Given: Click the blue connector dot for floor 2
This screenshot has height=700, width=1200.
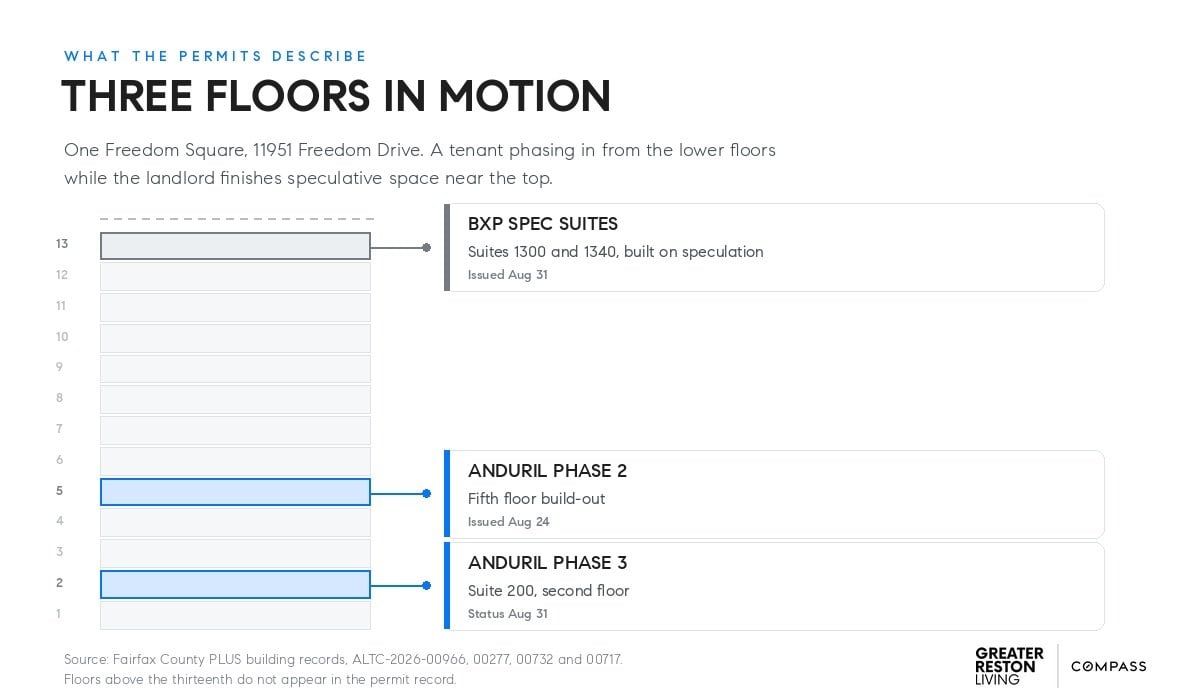Looking at the screenshot, I should (426, 585).
